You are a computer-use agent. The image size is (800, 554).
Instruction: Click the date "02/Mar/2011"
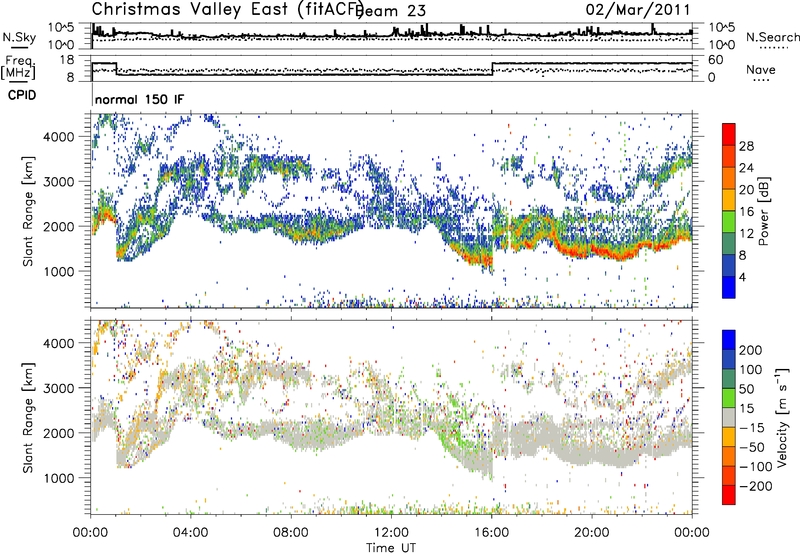[638, 10]
